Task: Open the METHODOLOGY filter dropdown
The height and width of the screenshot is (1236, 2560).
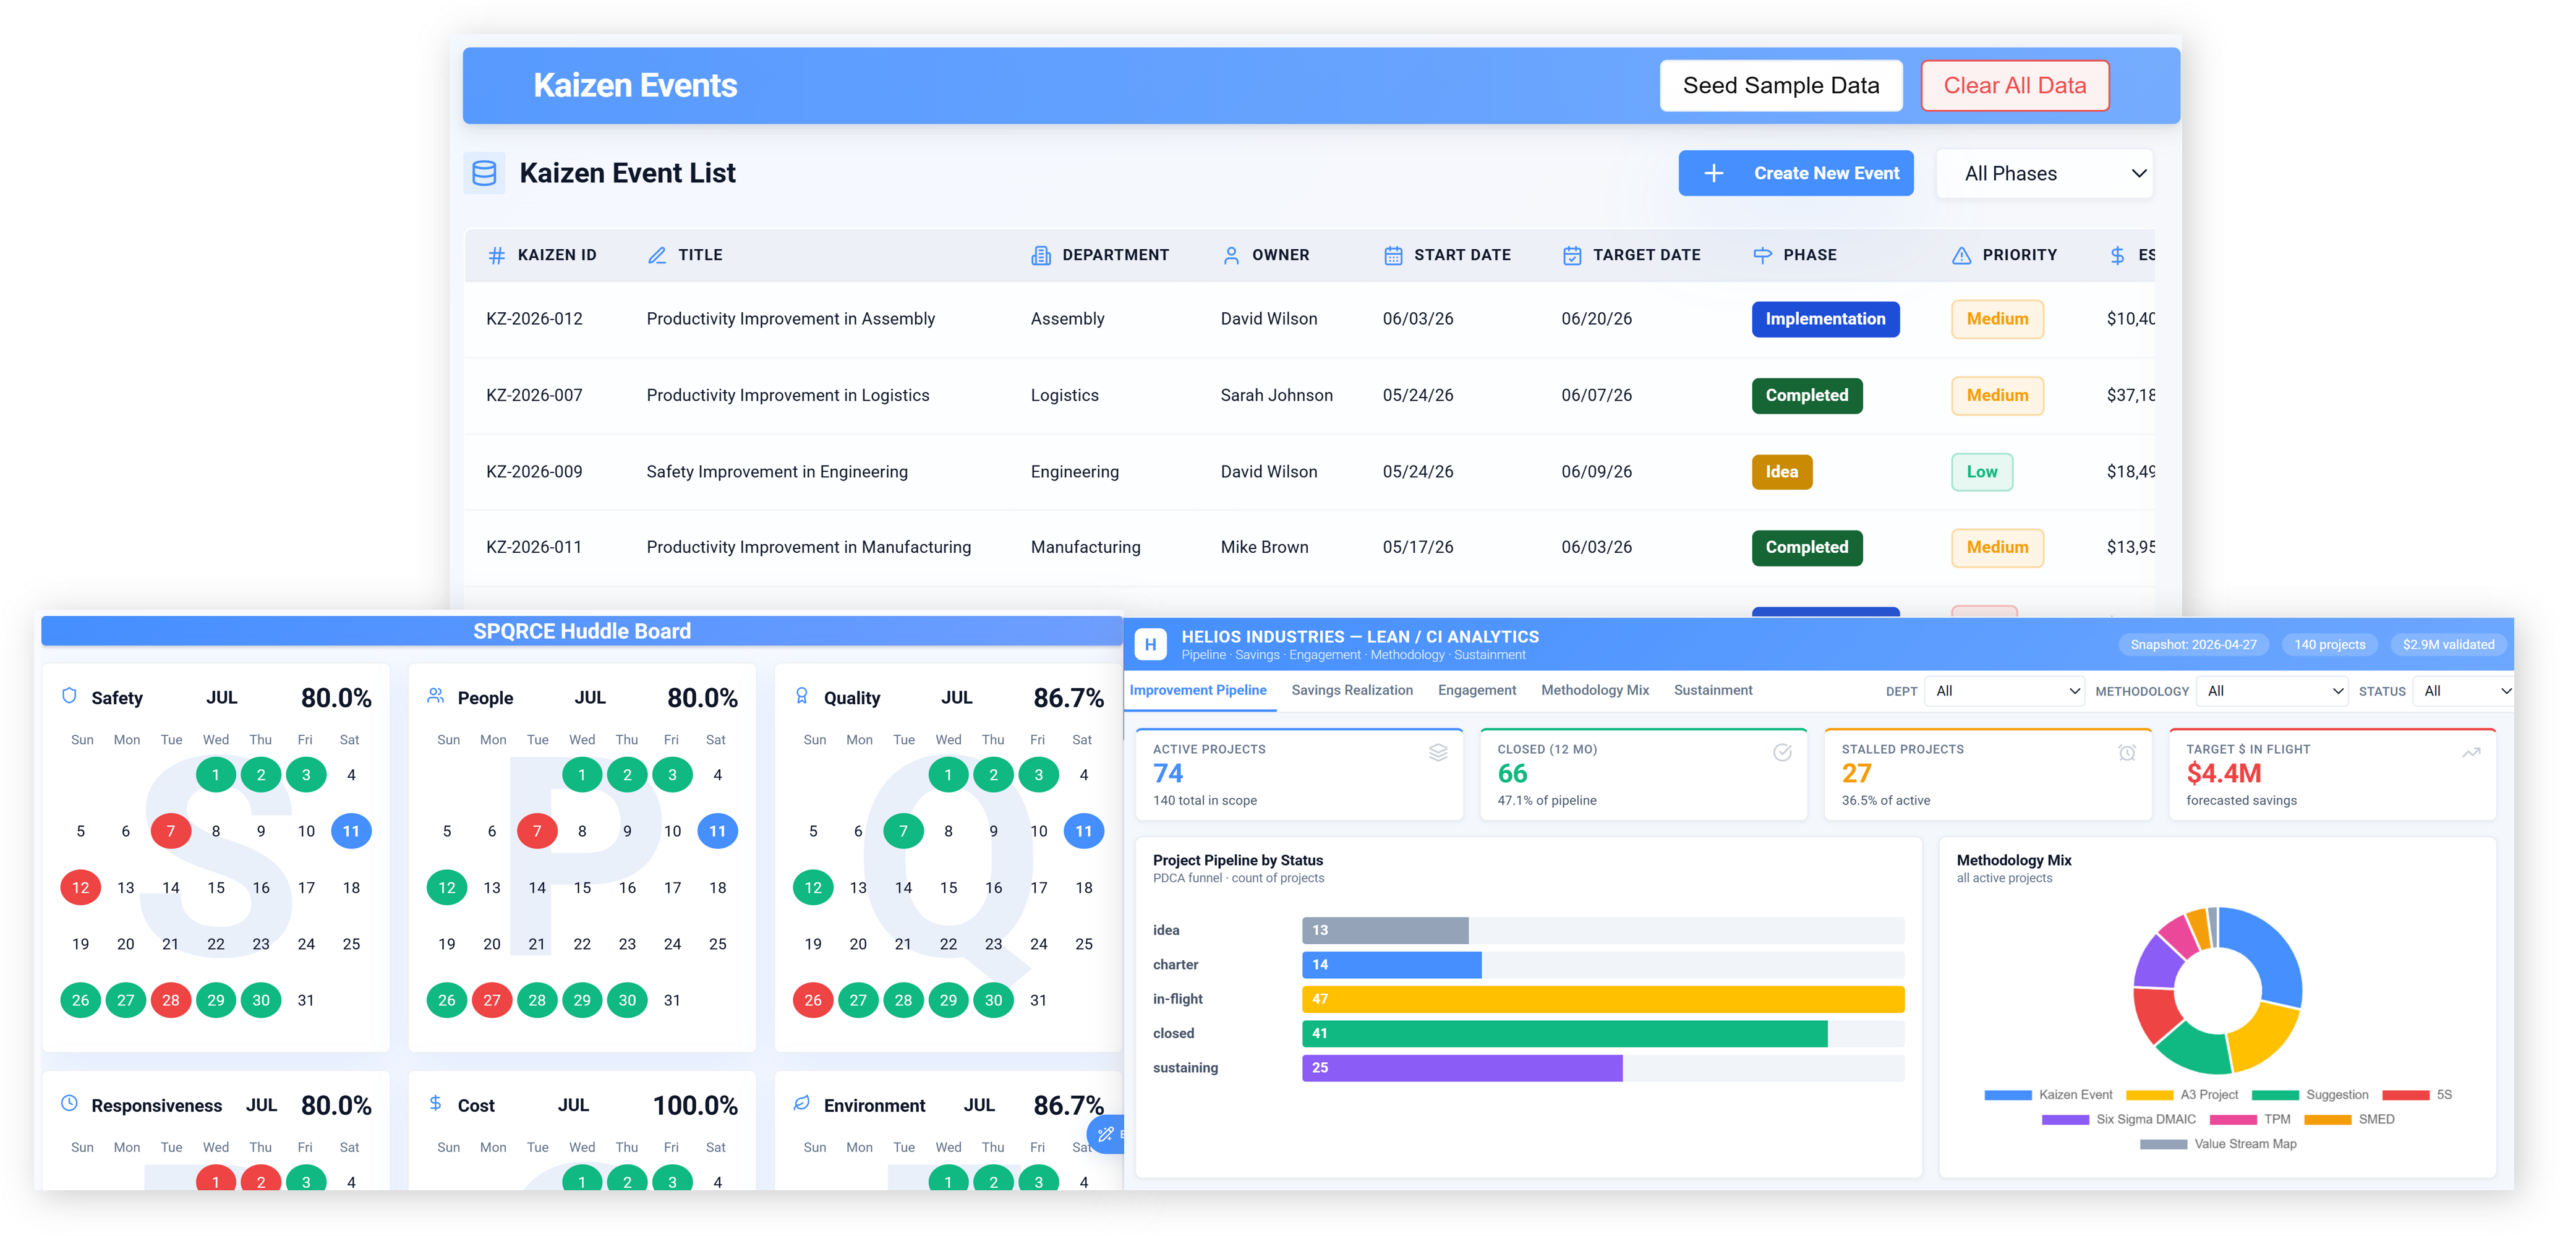Action: point(2274,691)
